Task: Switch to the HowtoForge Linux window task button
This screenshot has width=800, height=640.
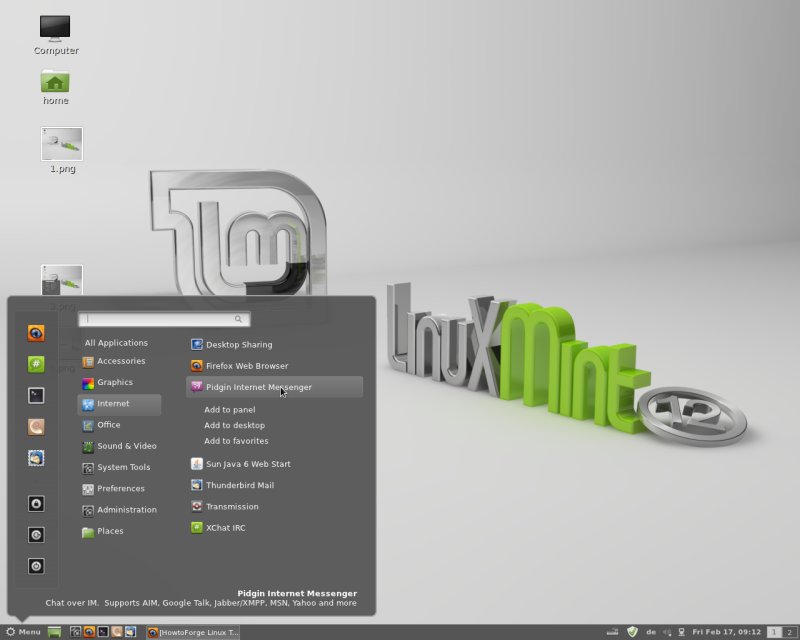Action: click(x=193, y=632)
